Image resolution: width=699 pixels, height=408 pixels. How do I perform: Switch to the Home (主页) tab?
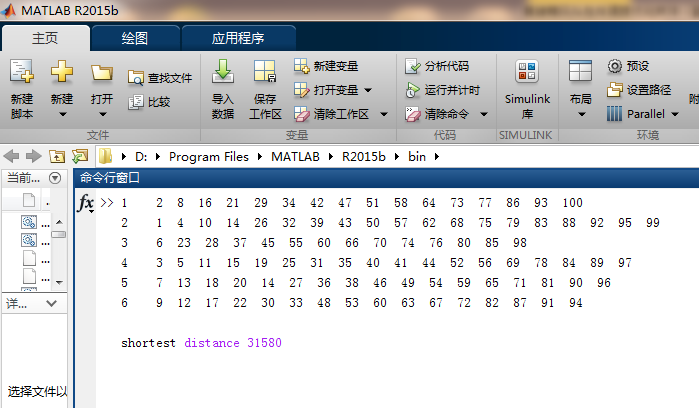pyautogui.click(x=45, y=38)
